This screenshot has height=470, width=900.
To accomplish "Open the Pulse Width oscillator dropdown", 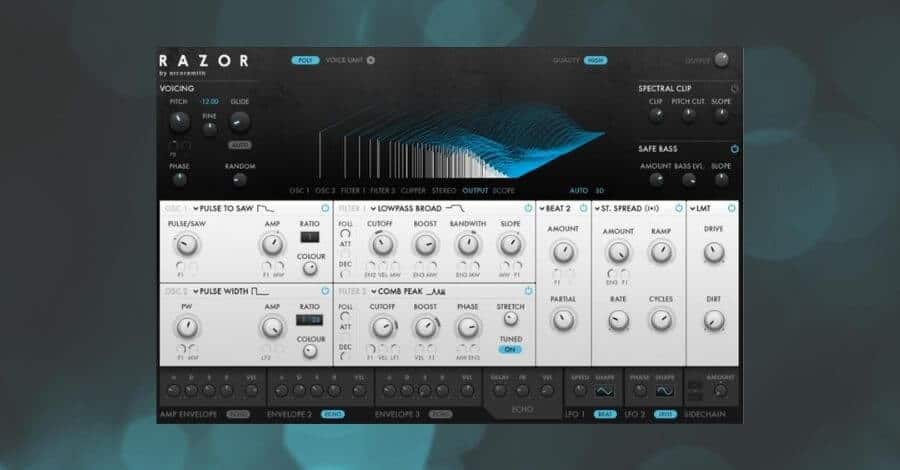I will pyautogui.click(x=220, y=292).
